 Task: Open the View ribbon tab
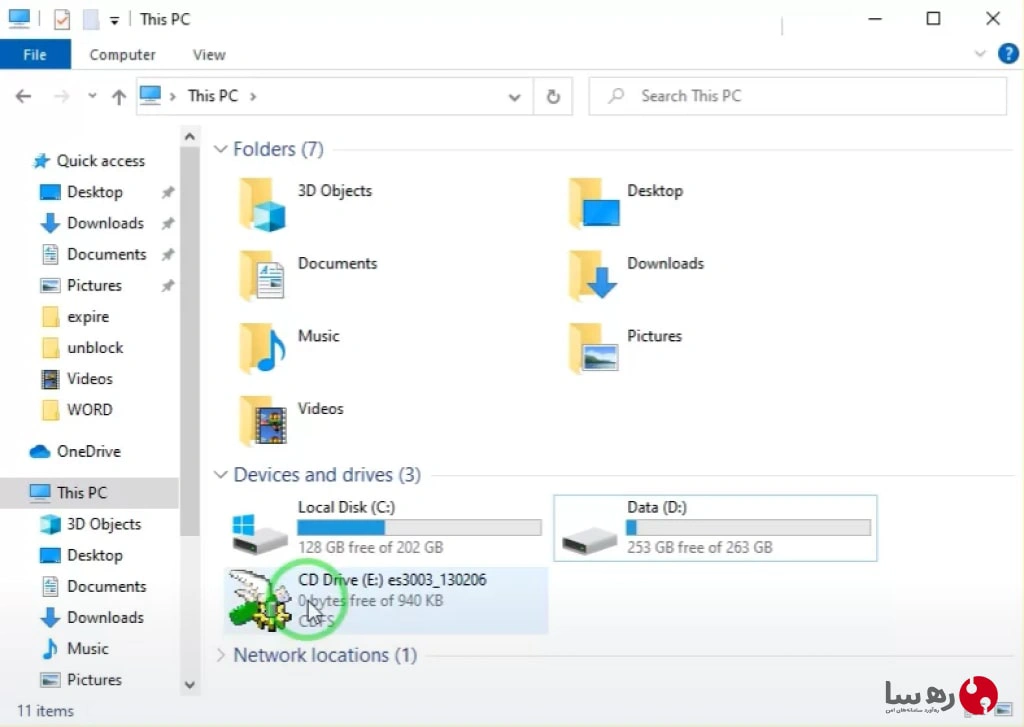[209, 55]
